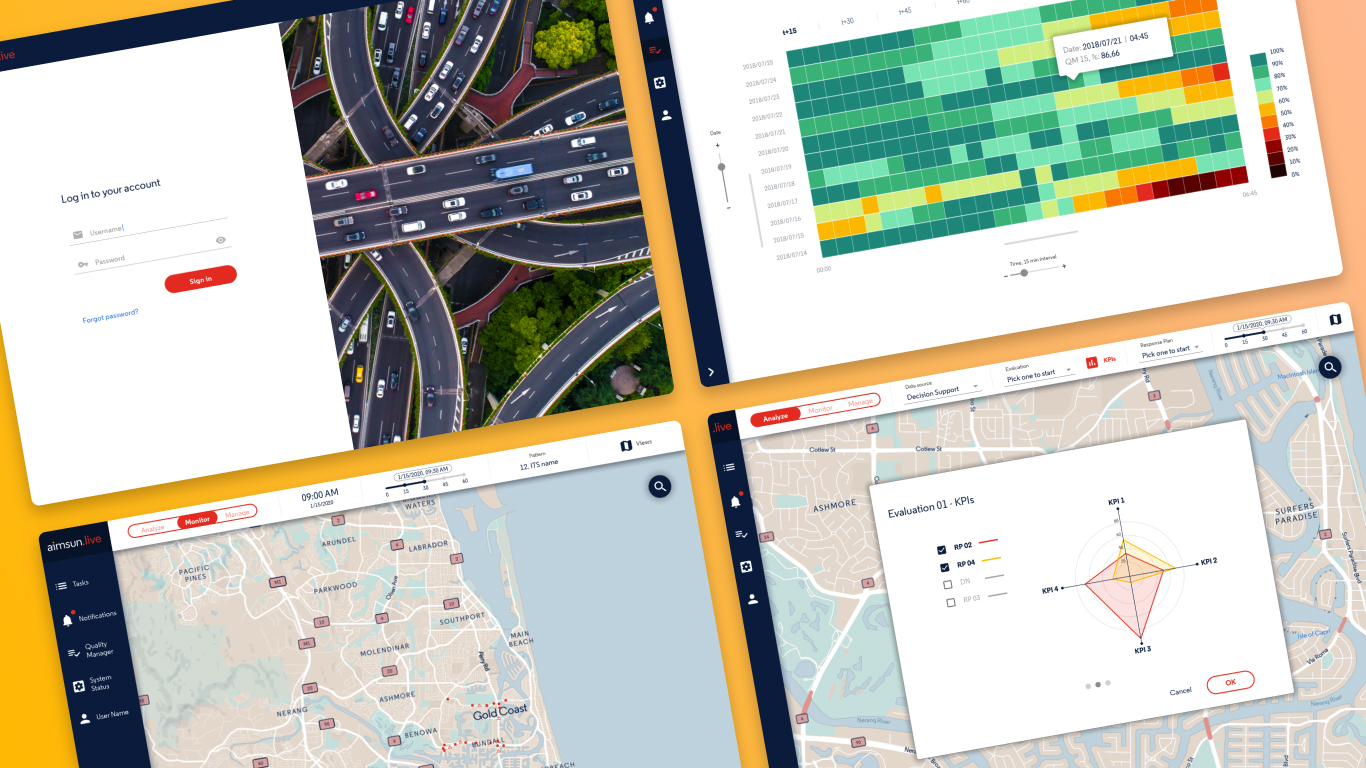Click the Forgot password? link

(x=111, y=316)
